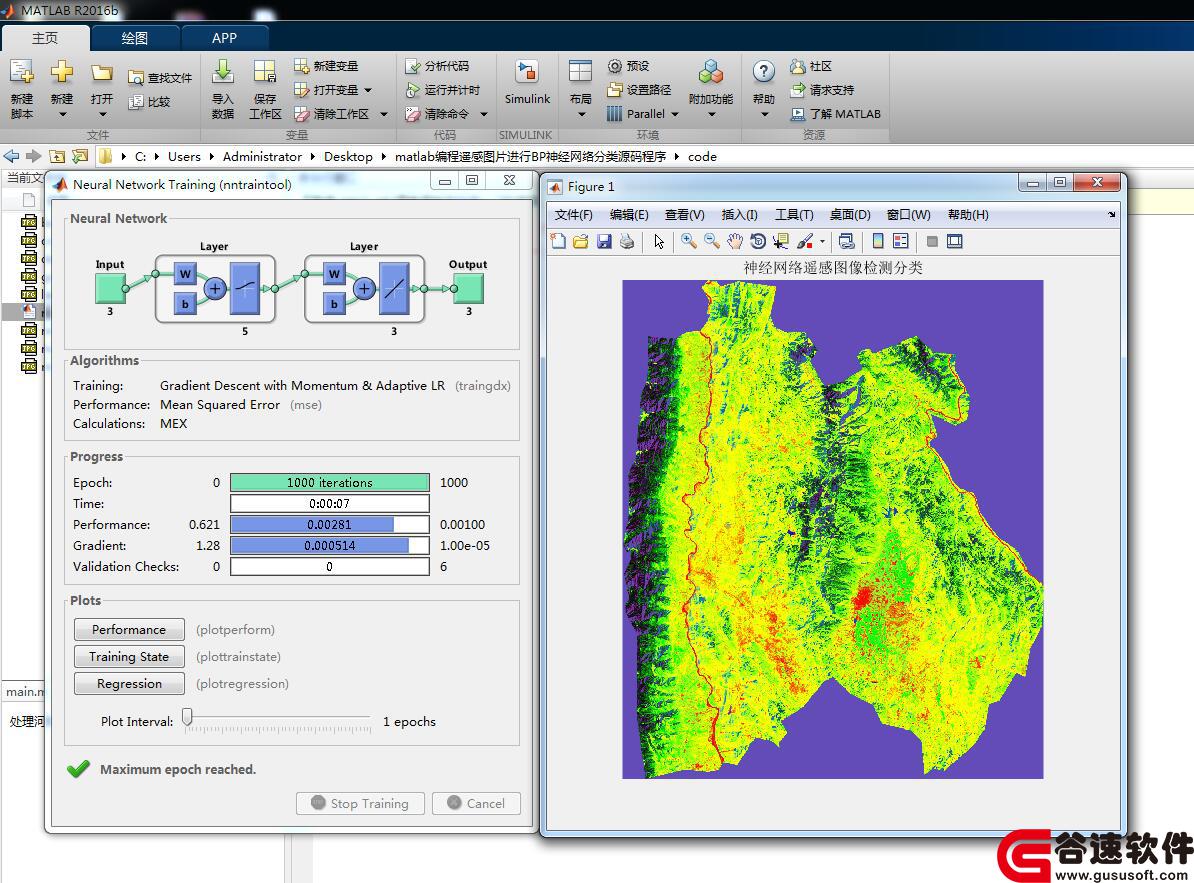
Task: Expand the 打开 (Open) dropdown arrow
Action: [x=102, y=115]
